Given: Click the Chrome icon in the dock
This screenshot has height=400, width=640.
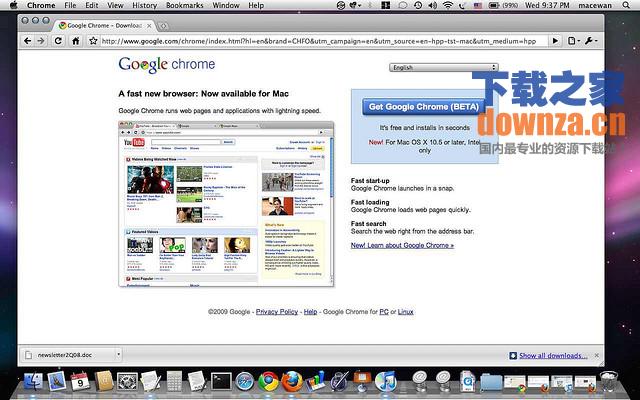Looking at the screenshot, I should coord(267,381).
